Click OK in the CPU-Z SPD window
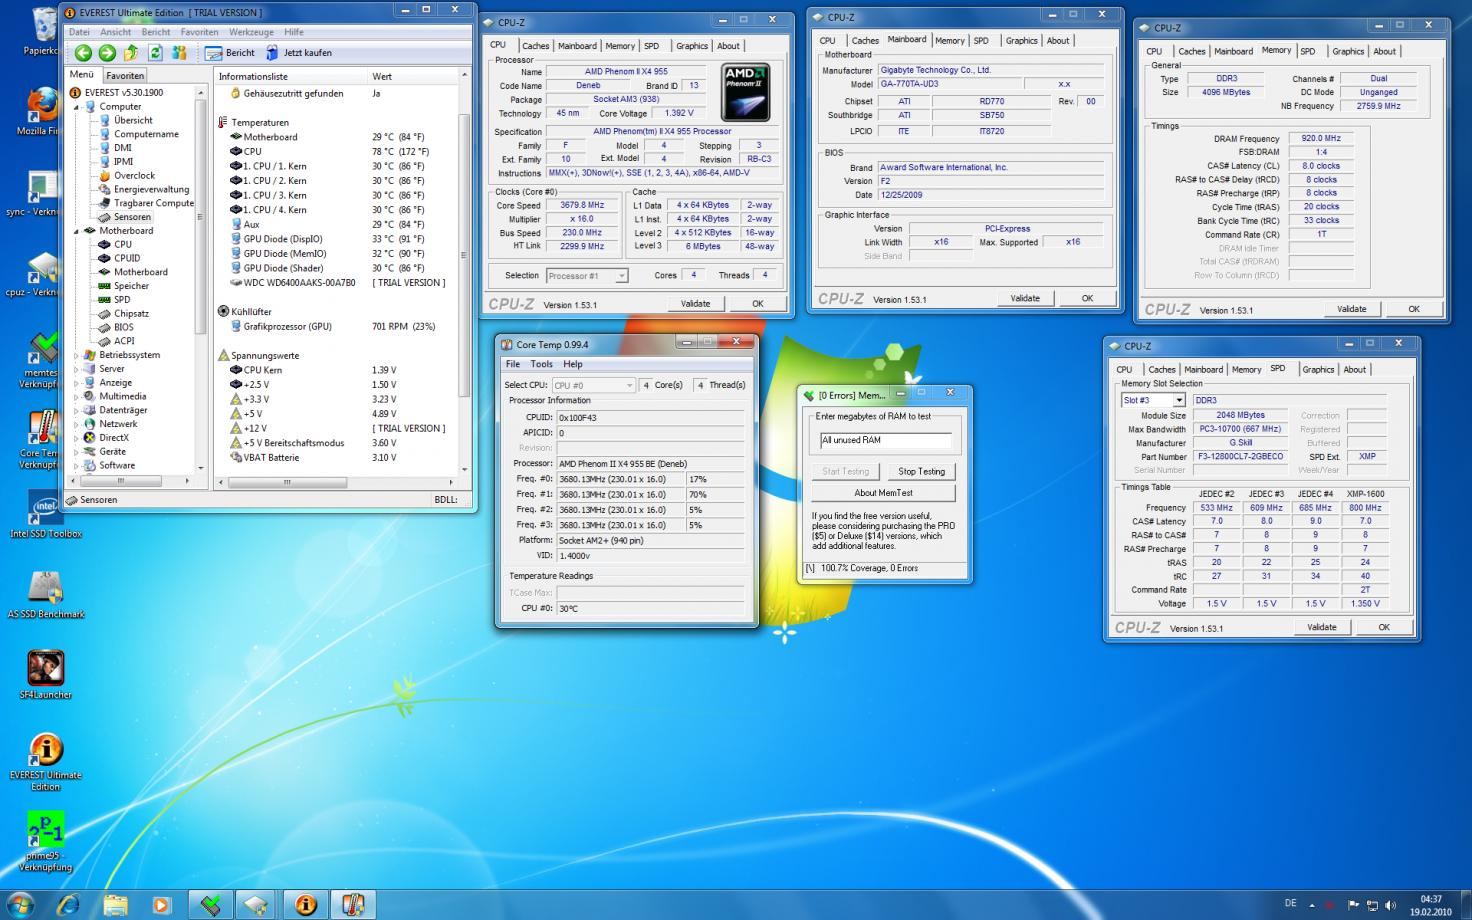 pos(1384,628)
